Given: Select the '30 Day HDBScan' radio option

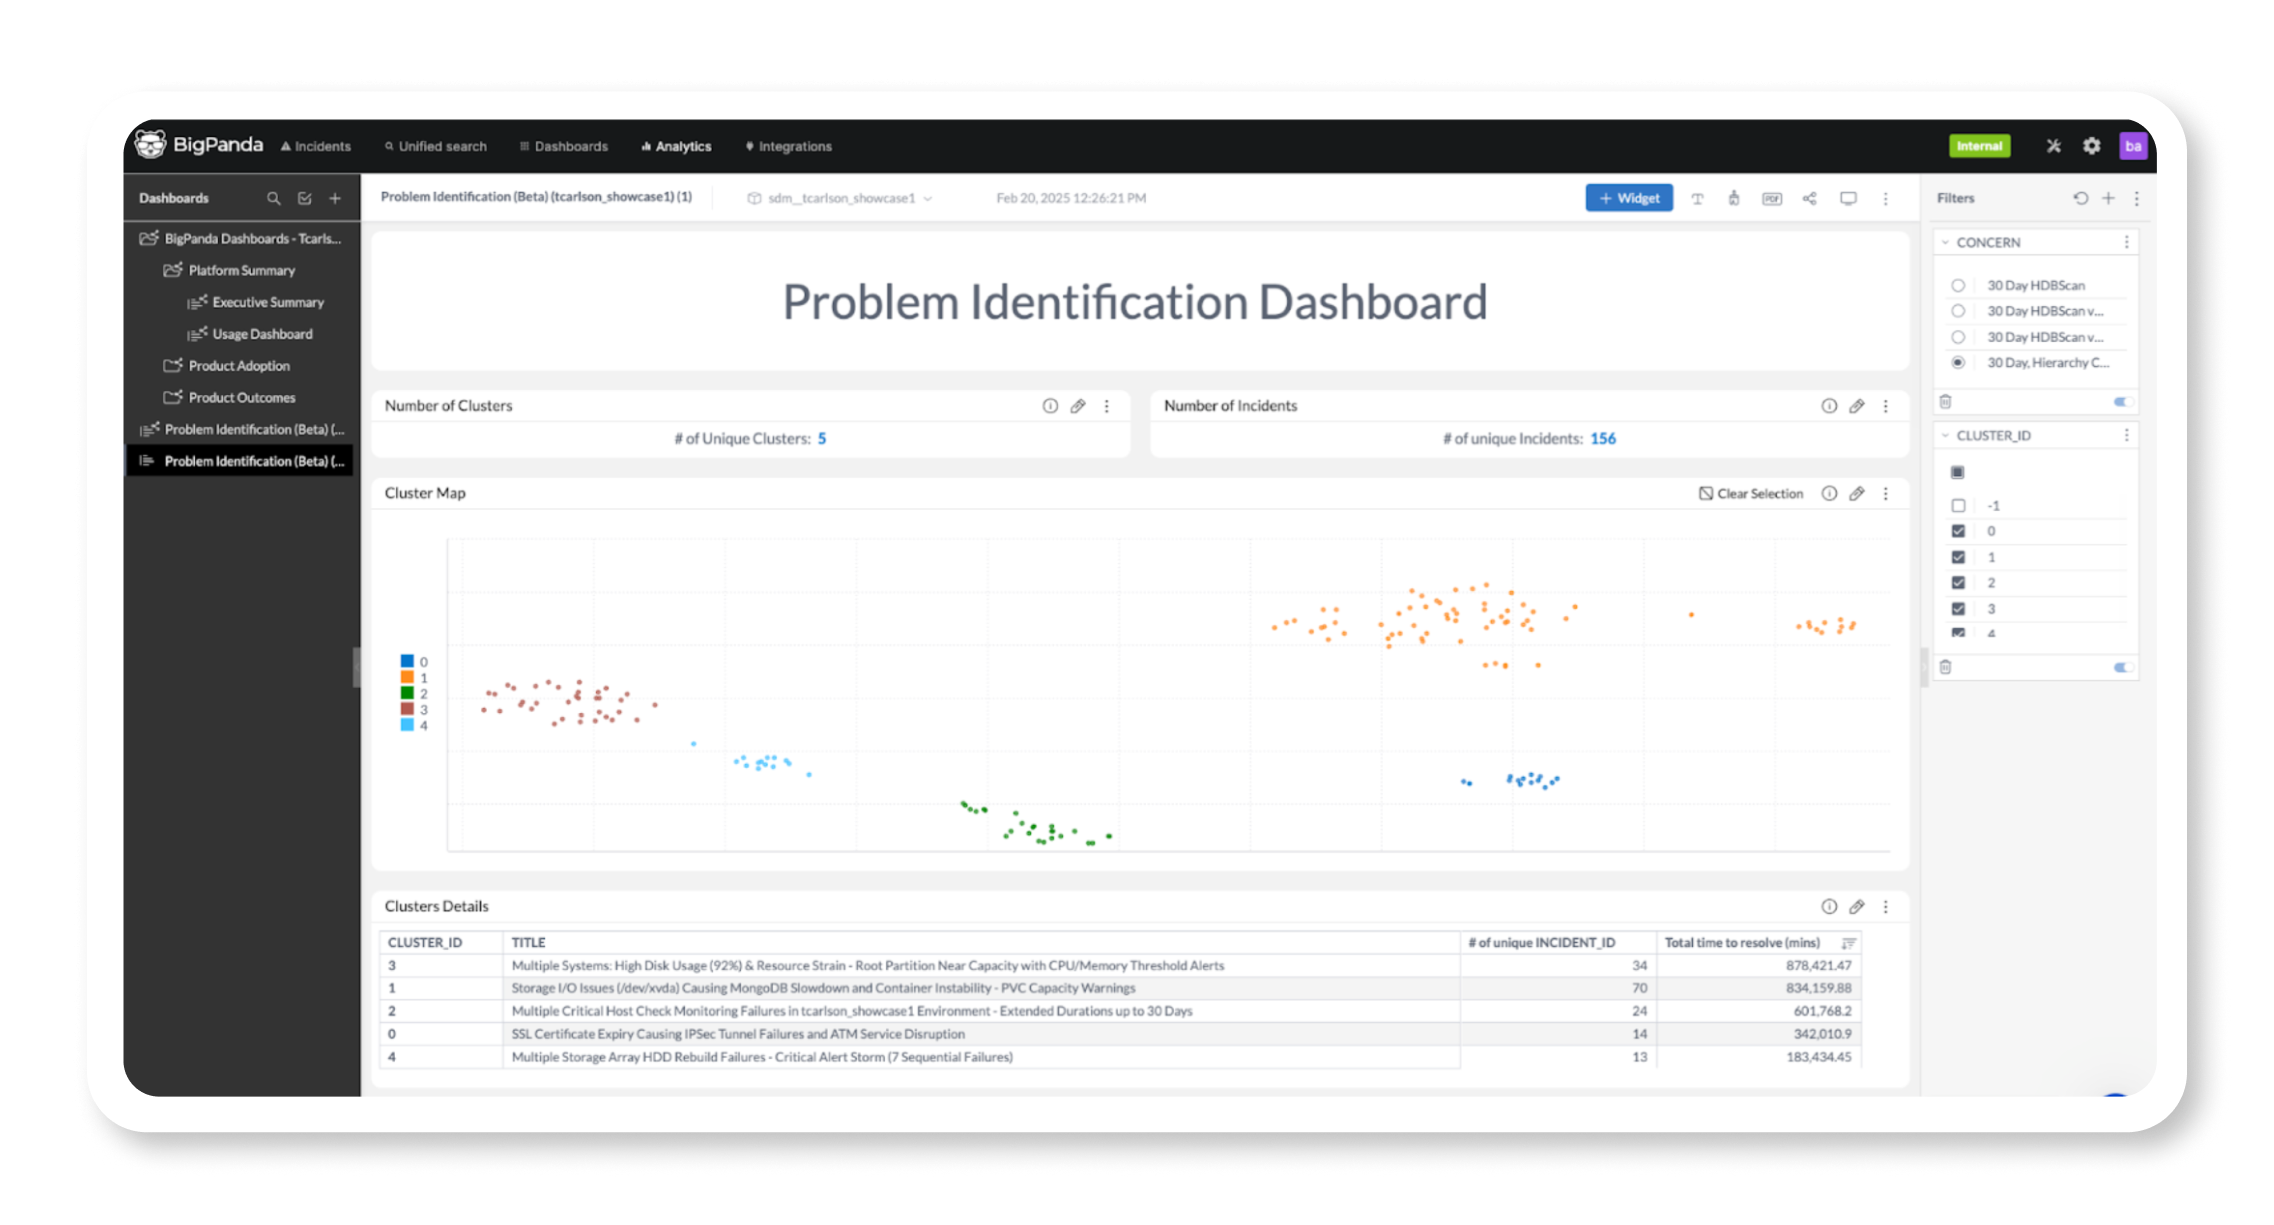Looking at the screenshot, I should pos(1958,285).
